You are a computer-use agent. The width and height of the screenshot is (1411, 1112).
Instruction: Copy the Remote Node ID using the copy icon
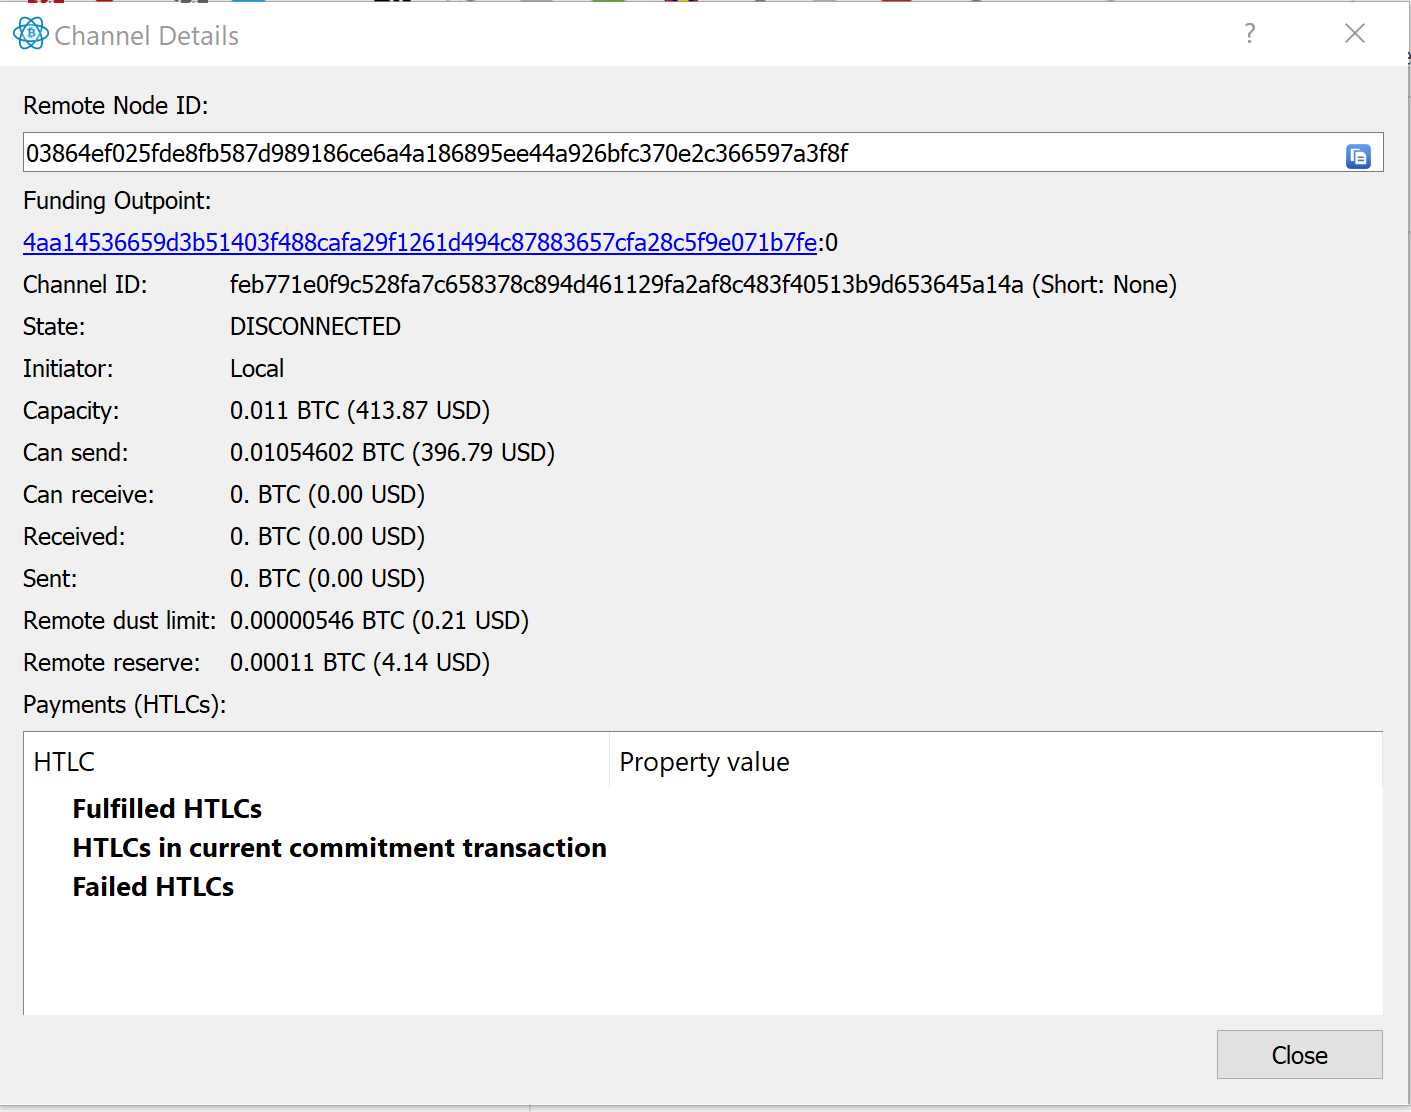tap(1358, 153)
